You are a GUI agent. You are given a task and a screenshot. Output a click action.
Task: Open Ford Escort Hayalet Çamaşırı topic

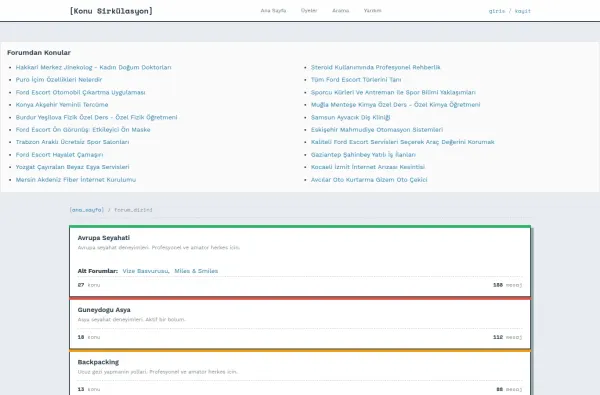(x=59, y=155)
